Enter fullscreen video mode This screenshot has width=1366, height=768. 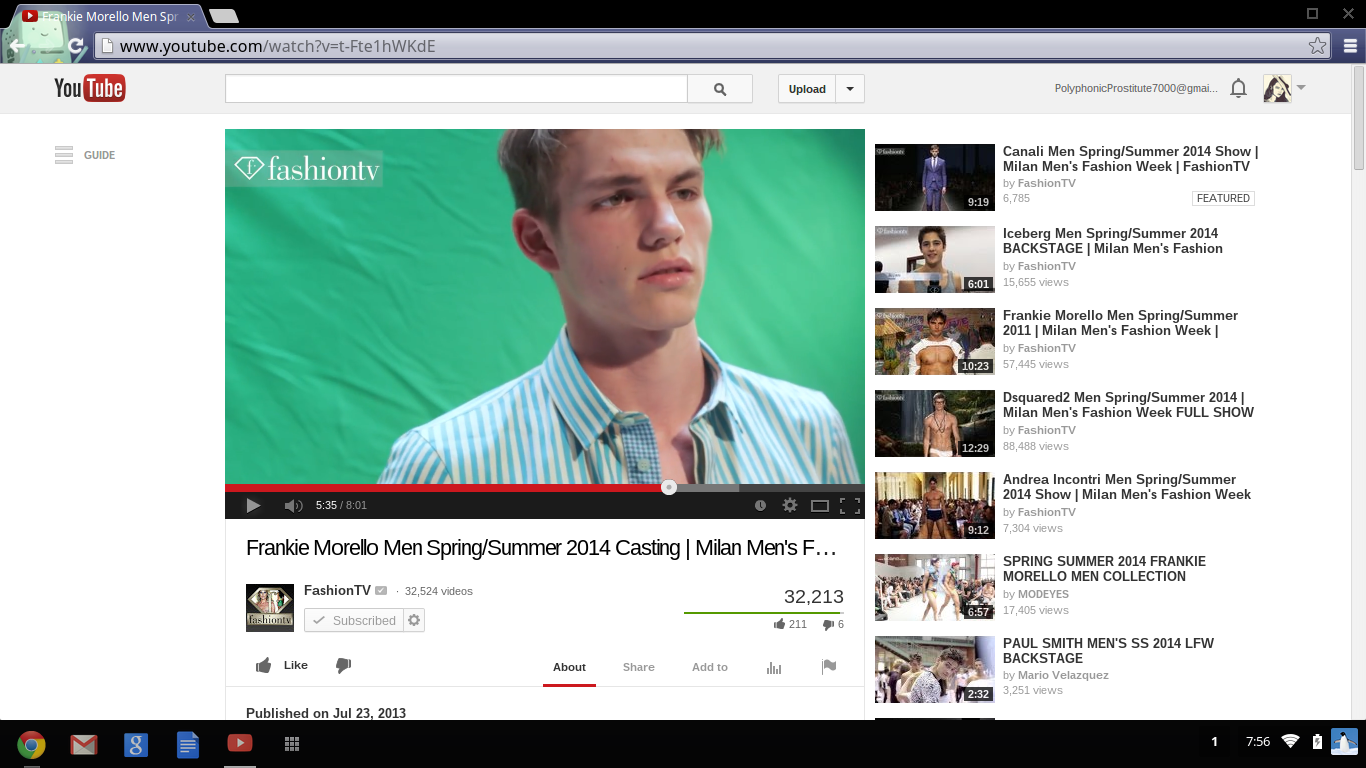[850, 505]
